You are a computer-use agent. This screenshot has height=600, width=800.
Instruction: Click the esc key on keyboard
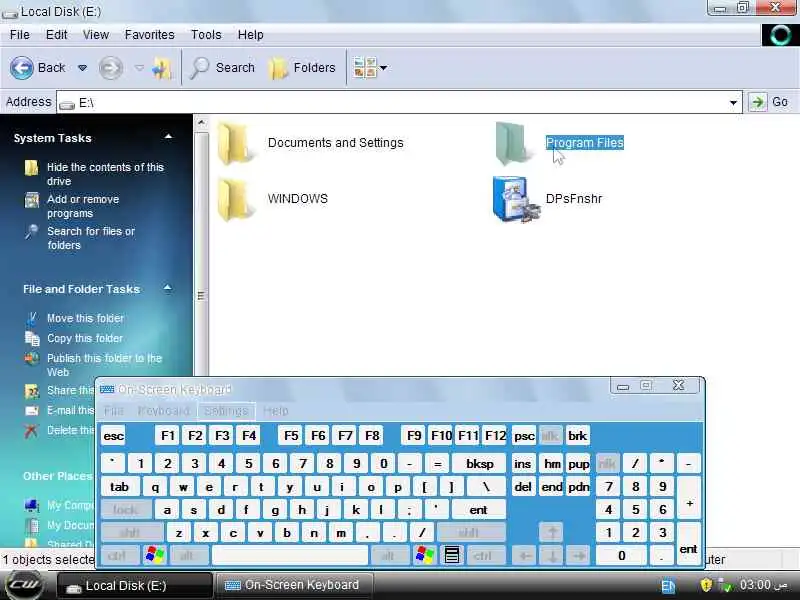113,436
